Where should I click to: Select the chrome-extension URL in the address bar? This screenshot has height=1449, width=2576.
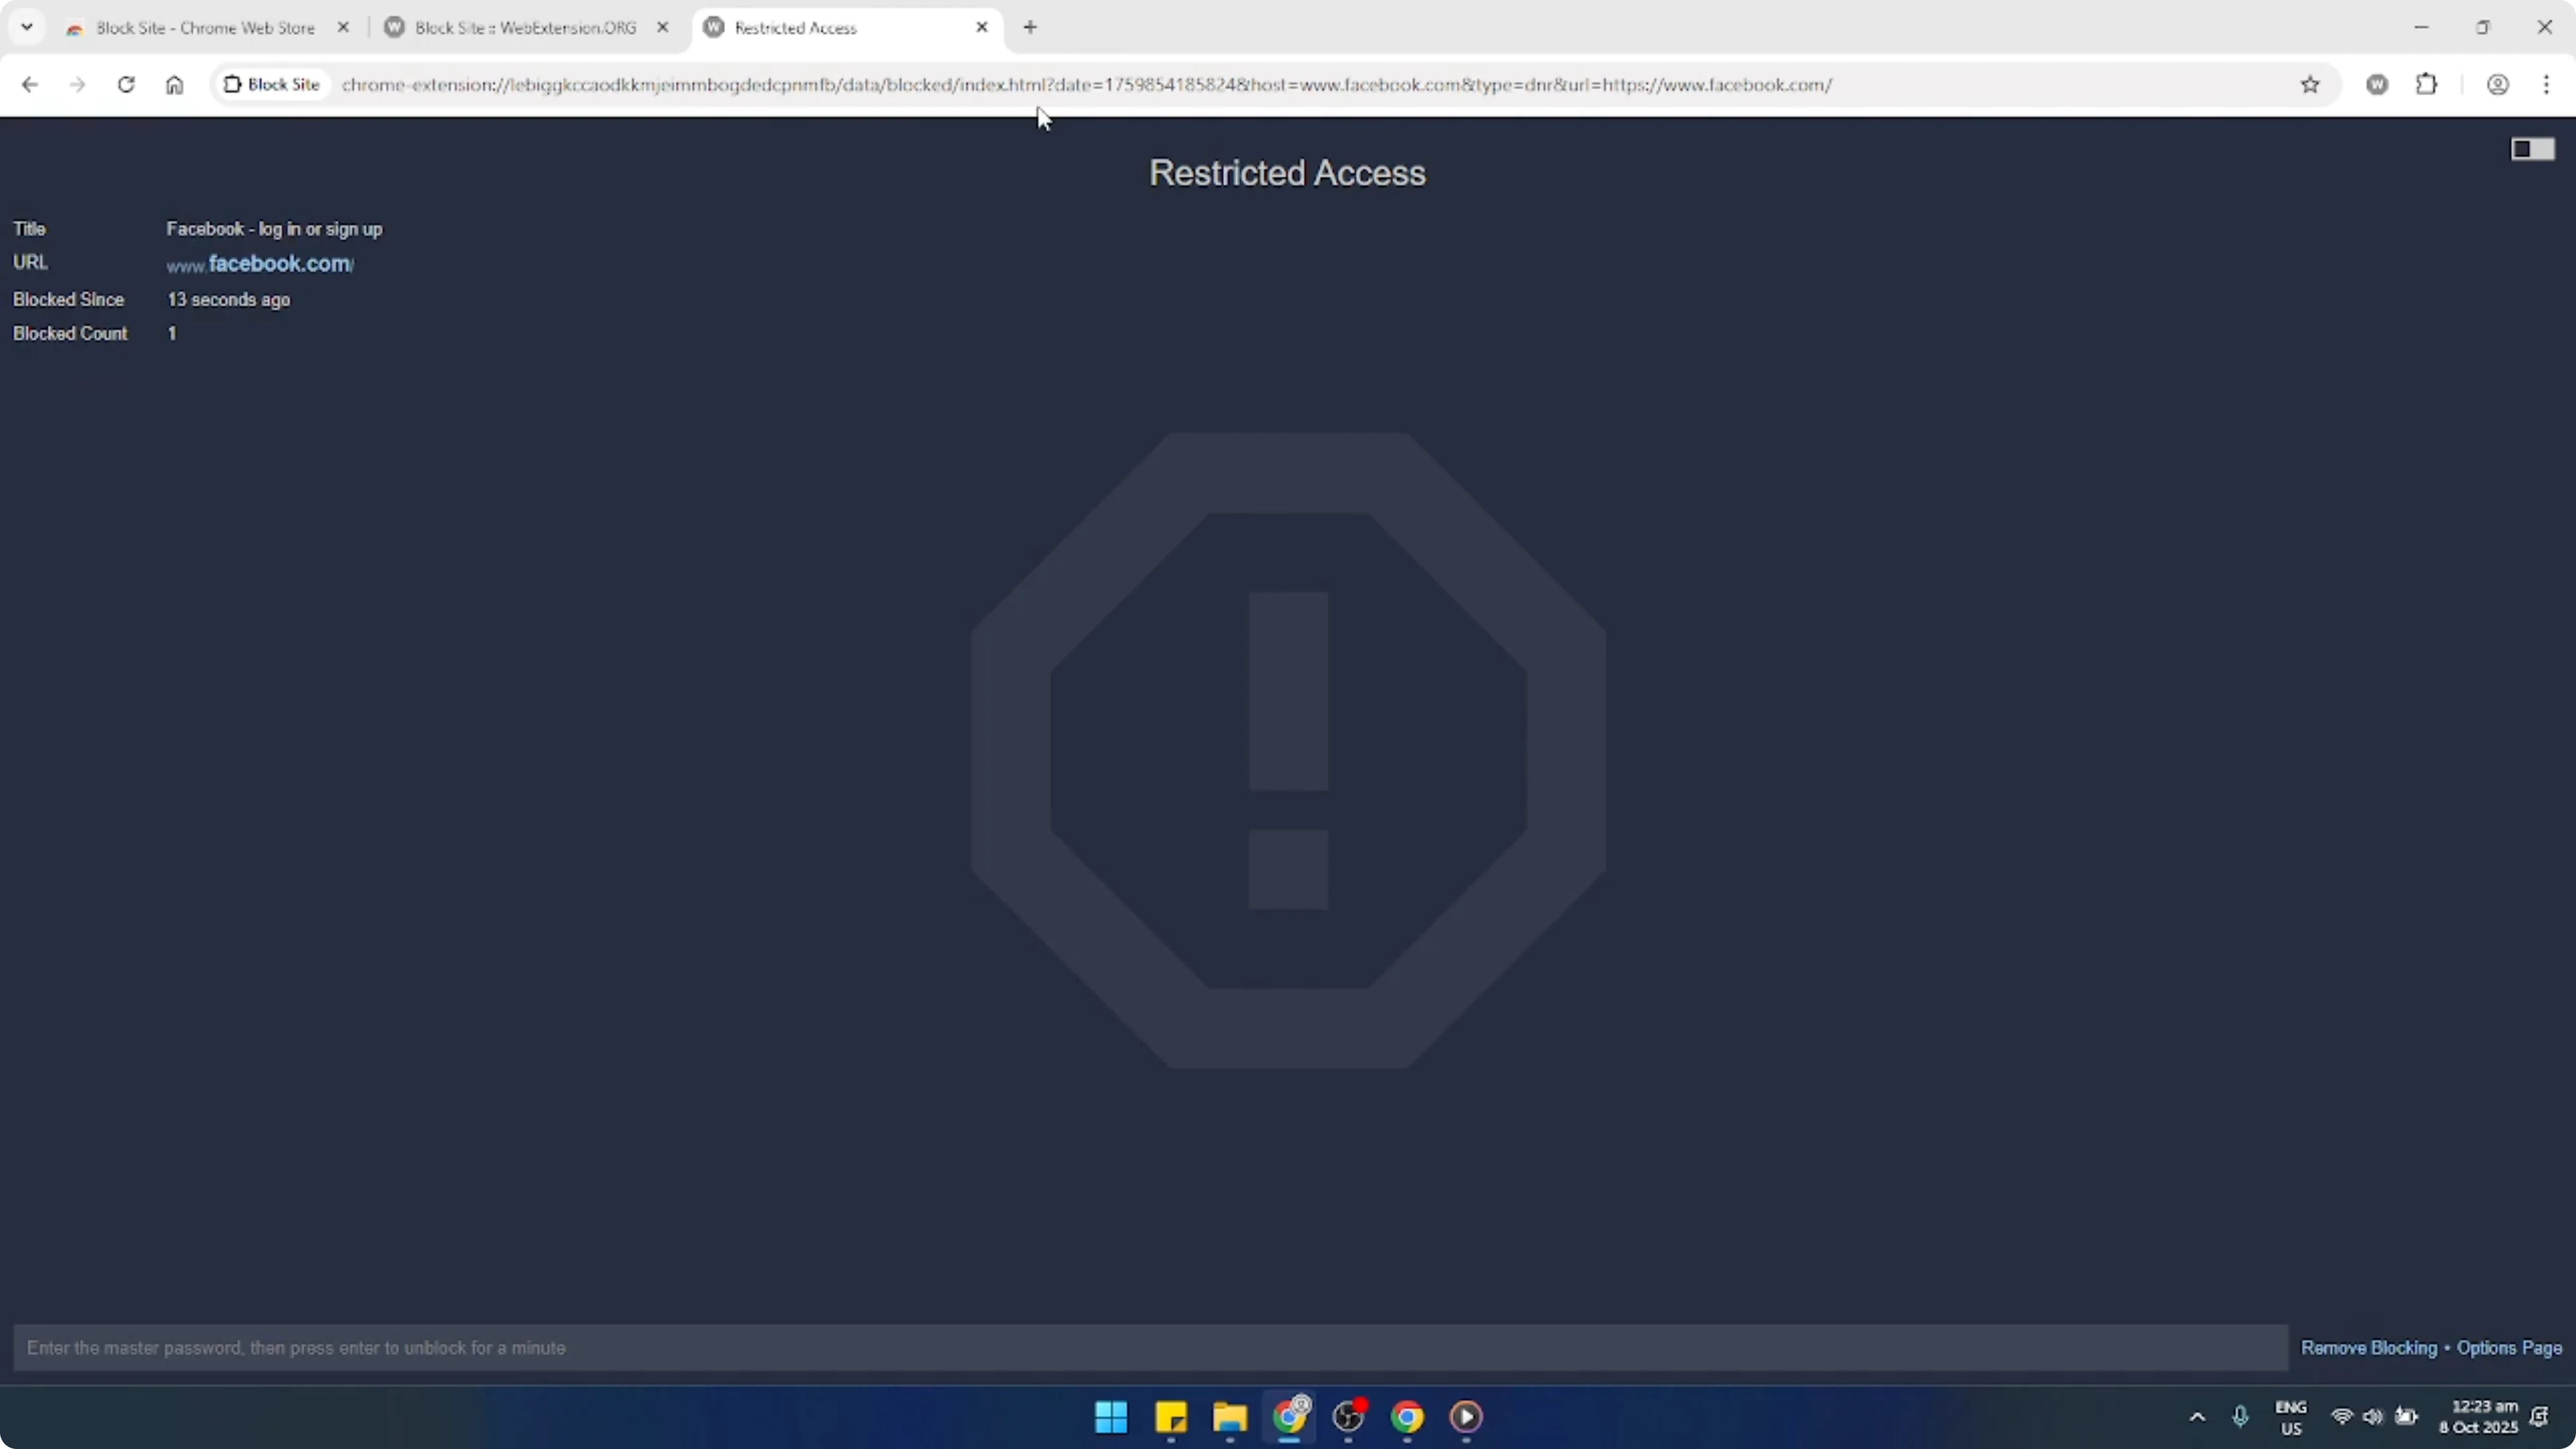1087,85
